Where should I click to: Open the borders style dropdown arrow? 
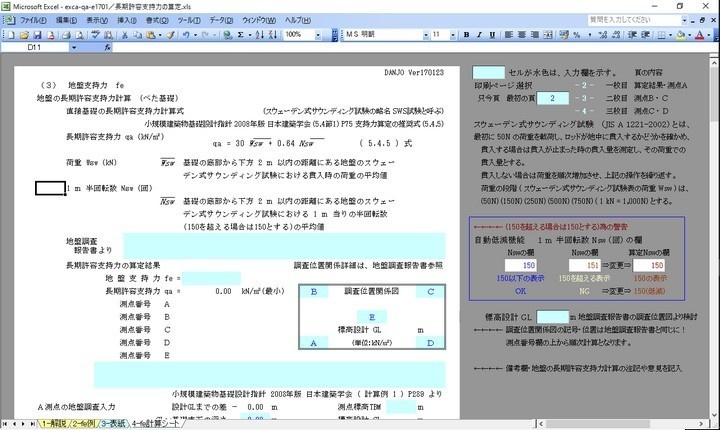670,35
